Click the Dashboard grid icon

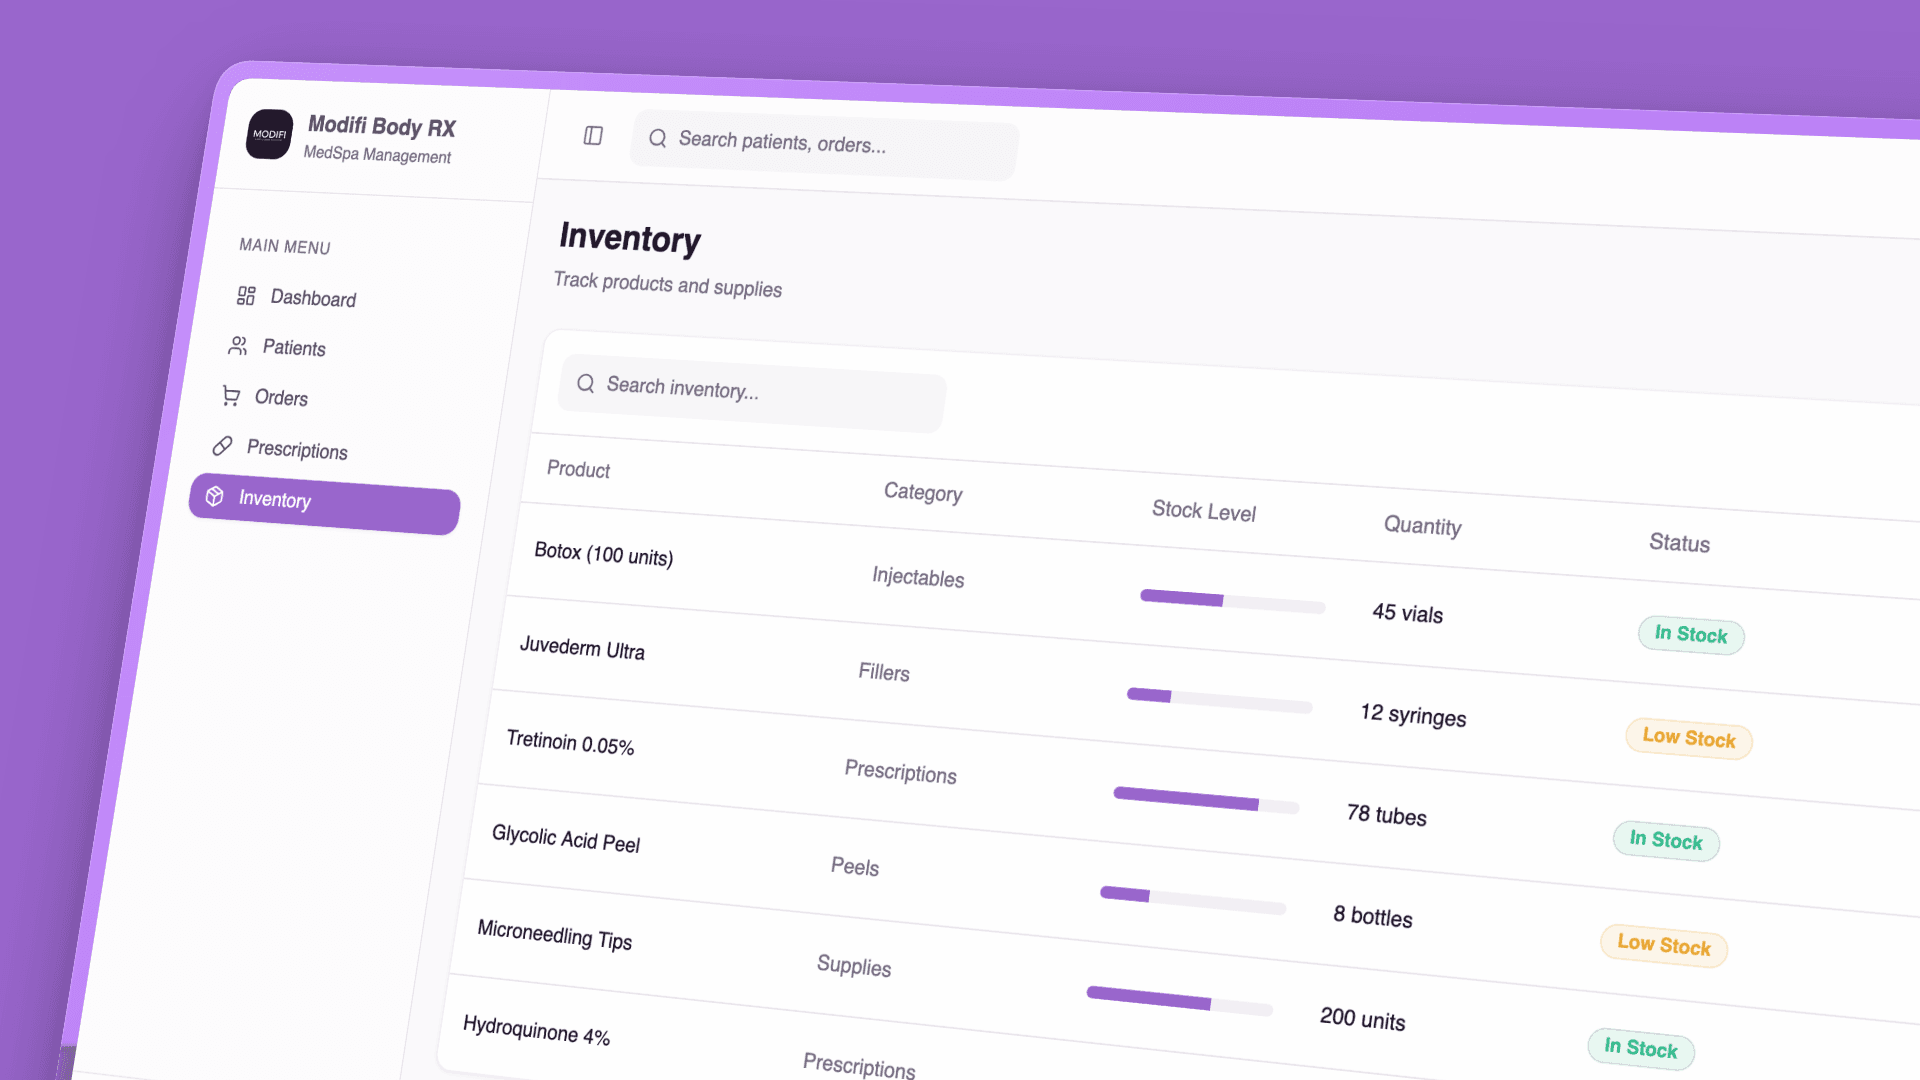click(246, 295)
